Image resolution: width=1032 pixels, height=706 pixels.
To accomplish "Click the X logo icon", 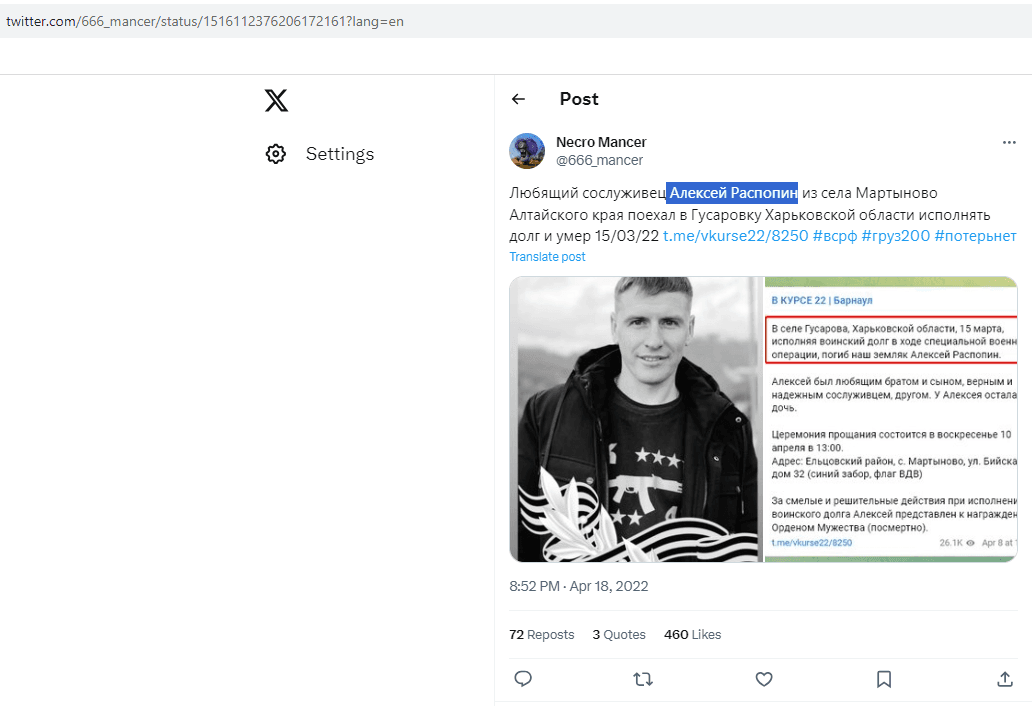I will [276, 101].
